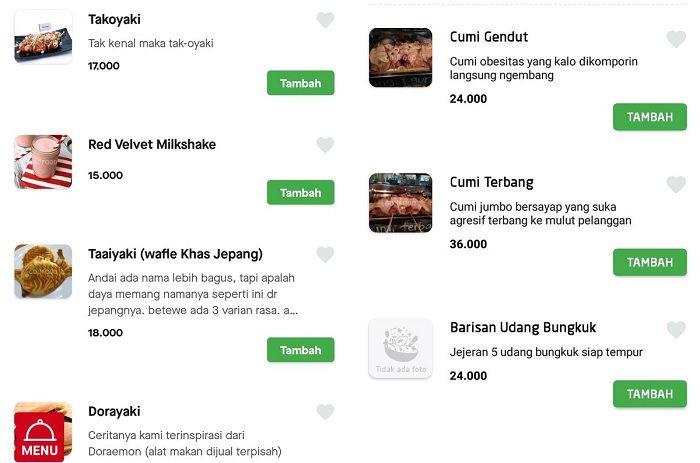Image resolution: width=700 pixels, height=463 pixels.
Task: Like Cumi Gendut using its heart icon
Action: pos(676,39)
